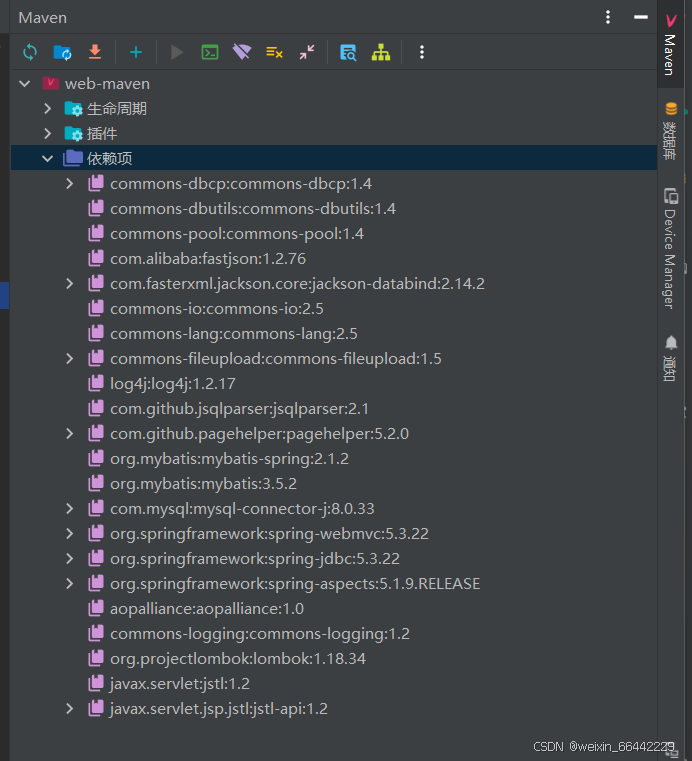The image size is (692, 761).
Task: Open Device Manager side tab
Action: pos(671,248)
